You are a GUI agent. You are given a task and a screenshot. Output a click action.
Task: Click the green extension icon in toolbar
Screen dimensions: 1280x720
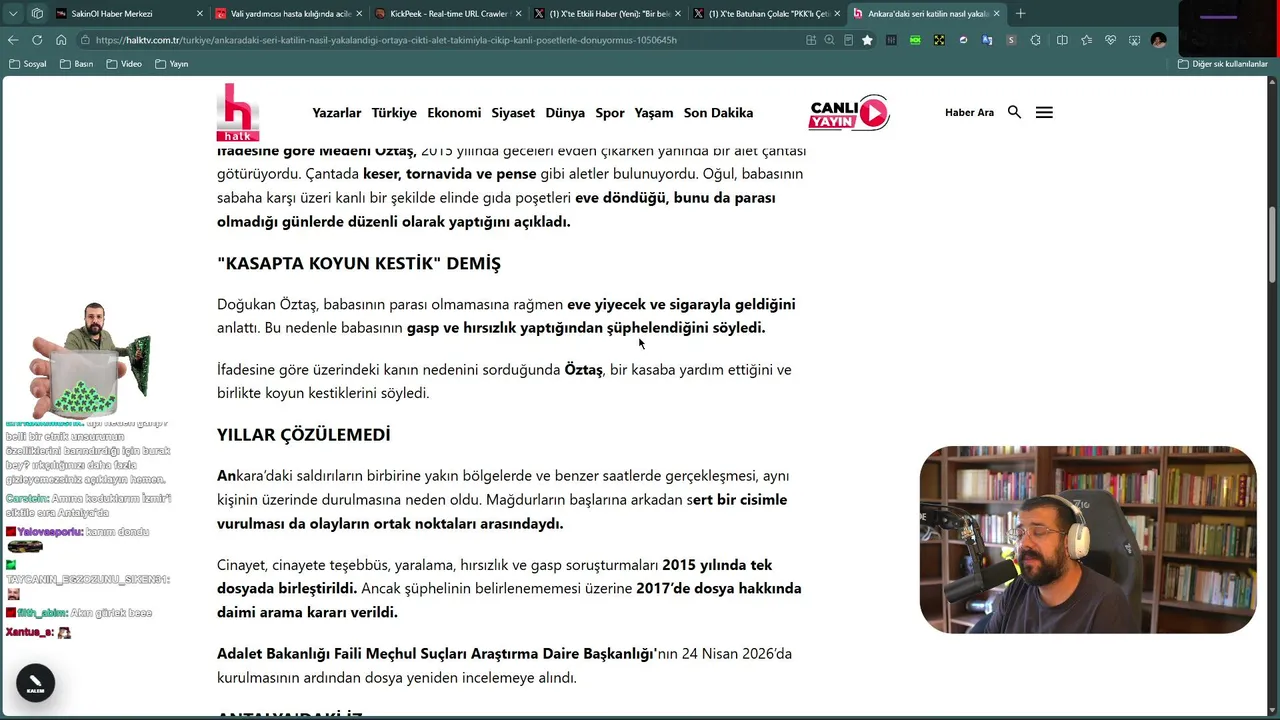pyautogui.click(x=915, y=40)
